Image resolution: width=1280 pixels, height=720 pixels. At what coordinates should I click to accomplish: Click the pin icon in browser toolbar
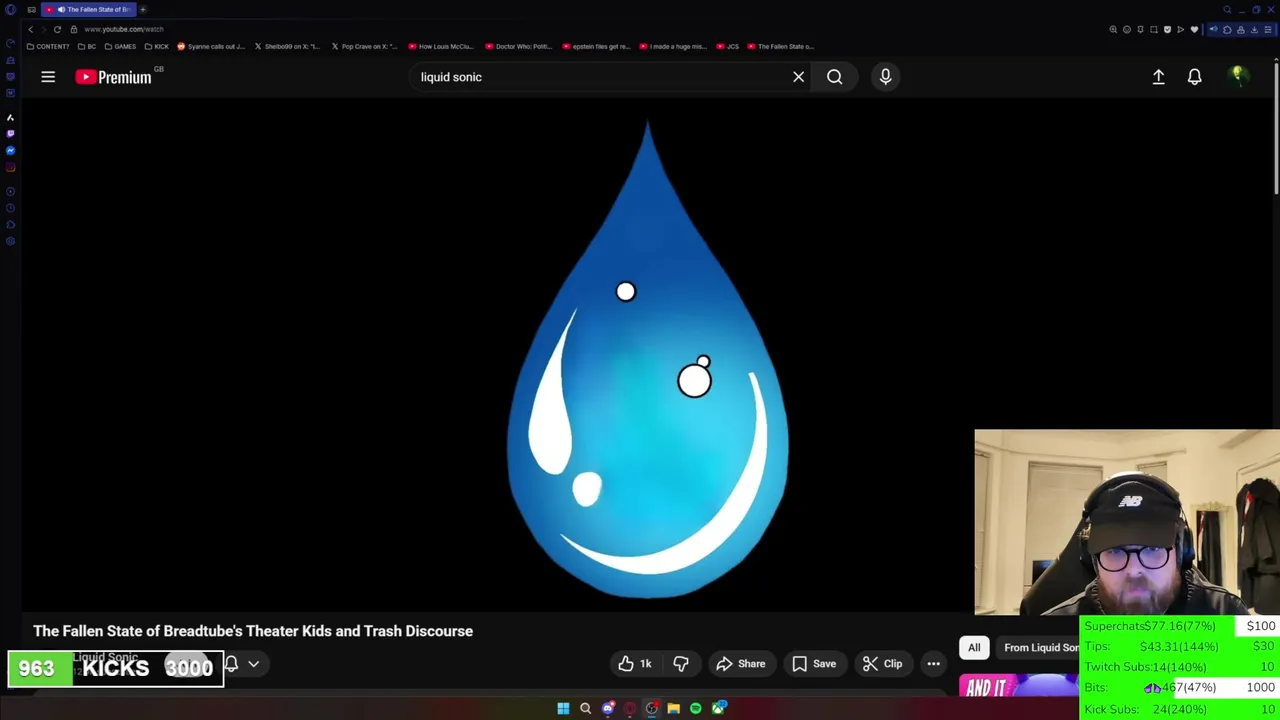point(1140,29)
